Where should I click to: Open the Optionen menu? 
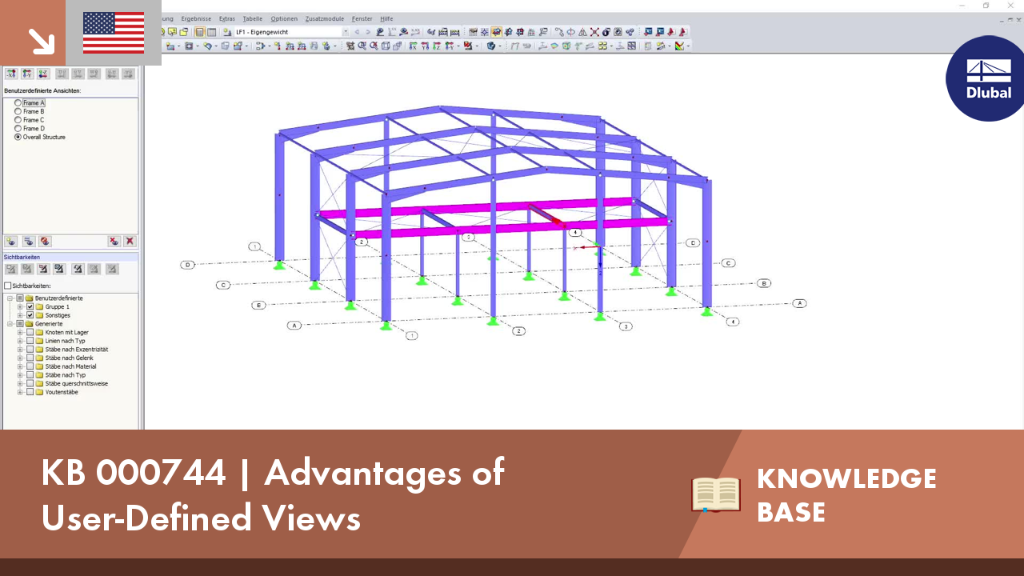click(284, 19)
